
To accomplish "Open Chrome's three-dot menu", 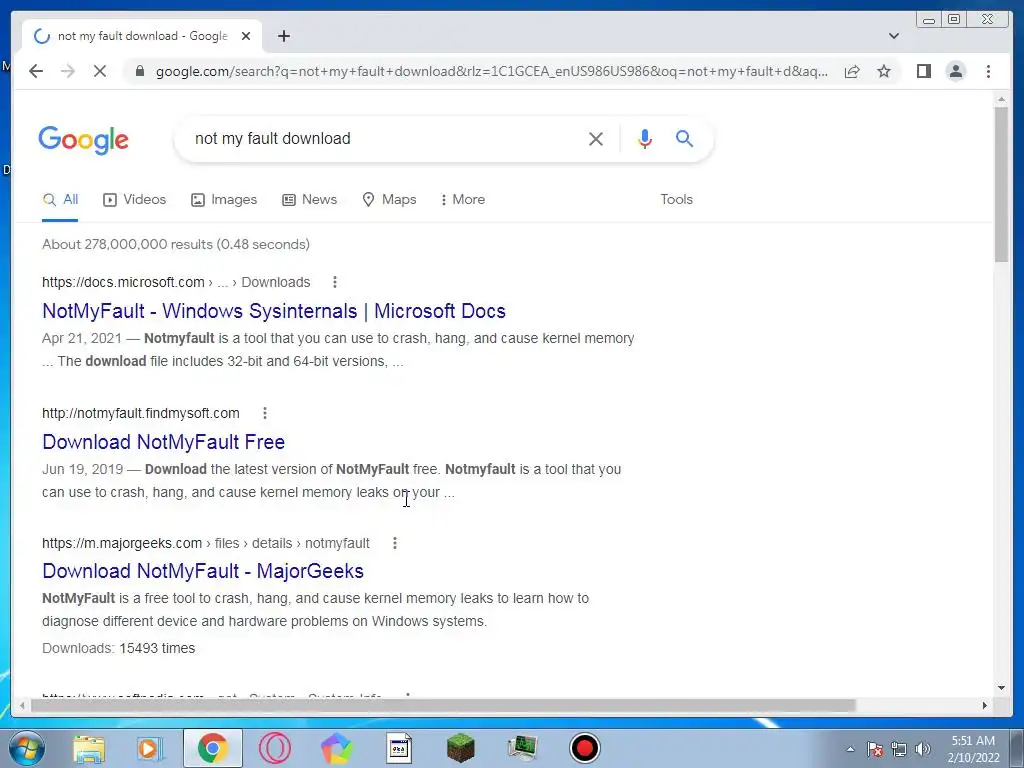I will coord(988,71).
